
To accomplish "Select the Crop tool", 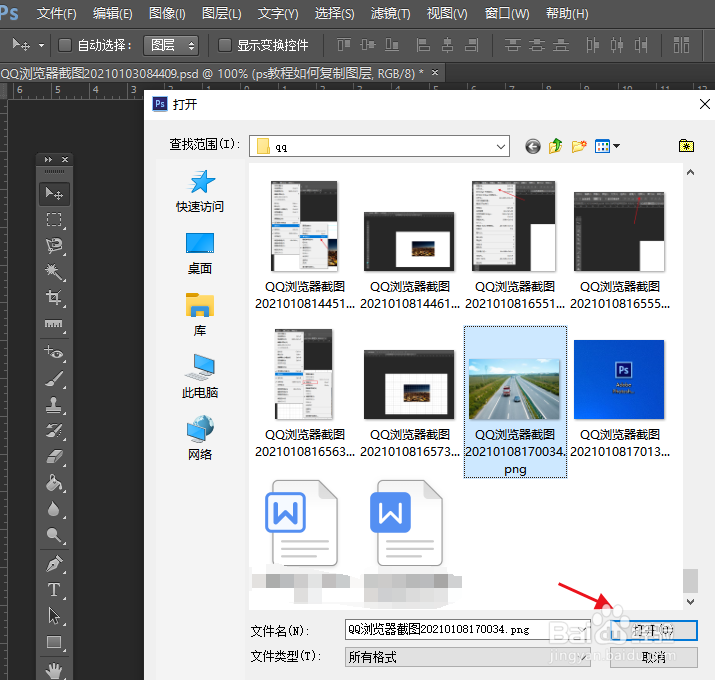I will click(x=54, y=297).
